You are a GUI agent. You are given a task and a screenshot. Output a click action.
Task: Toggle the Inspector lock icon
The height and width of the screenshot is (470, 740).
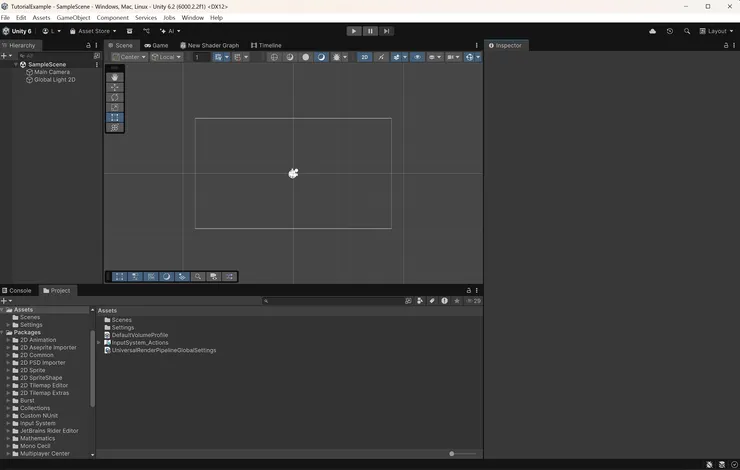[726, 45]
